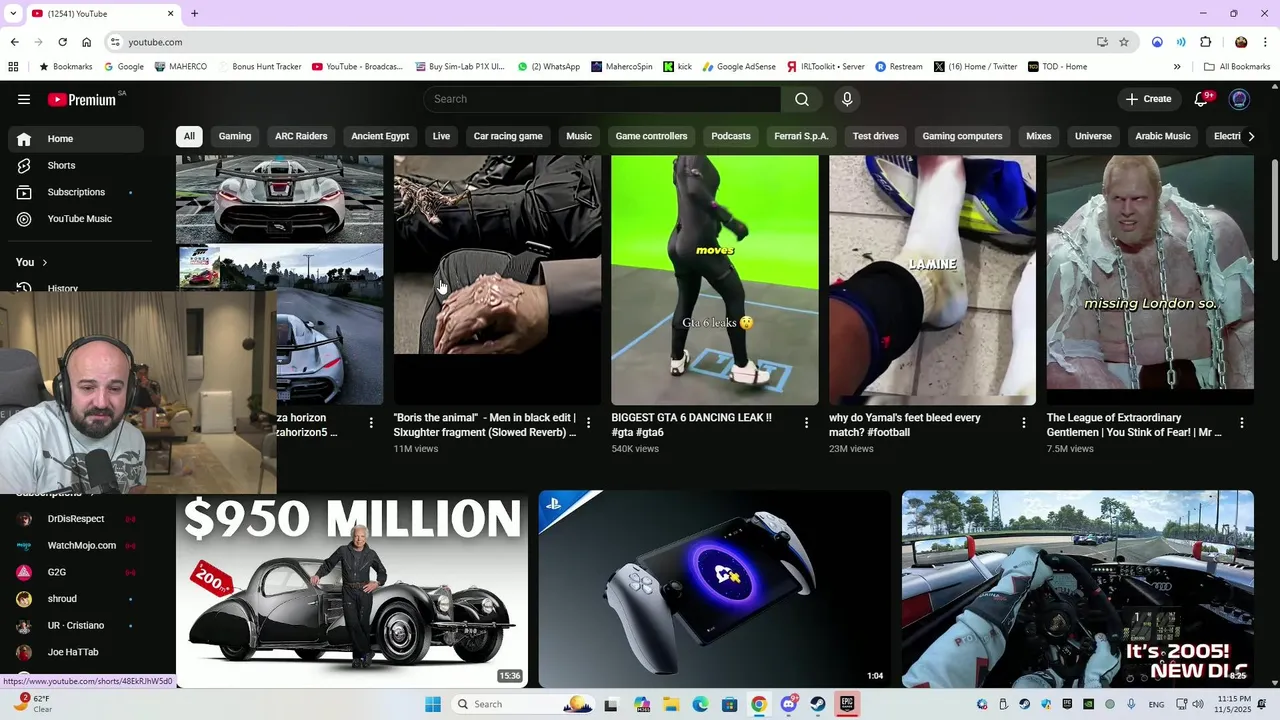Open the tab search dropdown in Chrome
This screenshot has height=720, width=1280.
12,13
